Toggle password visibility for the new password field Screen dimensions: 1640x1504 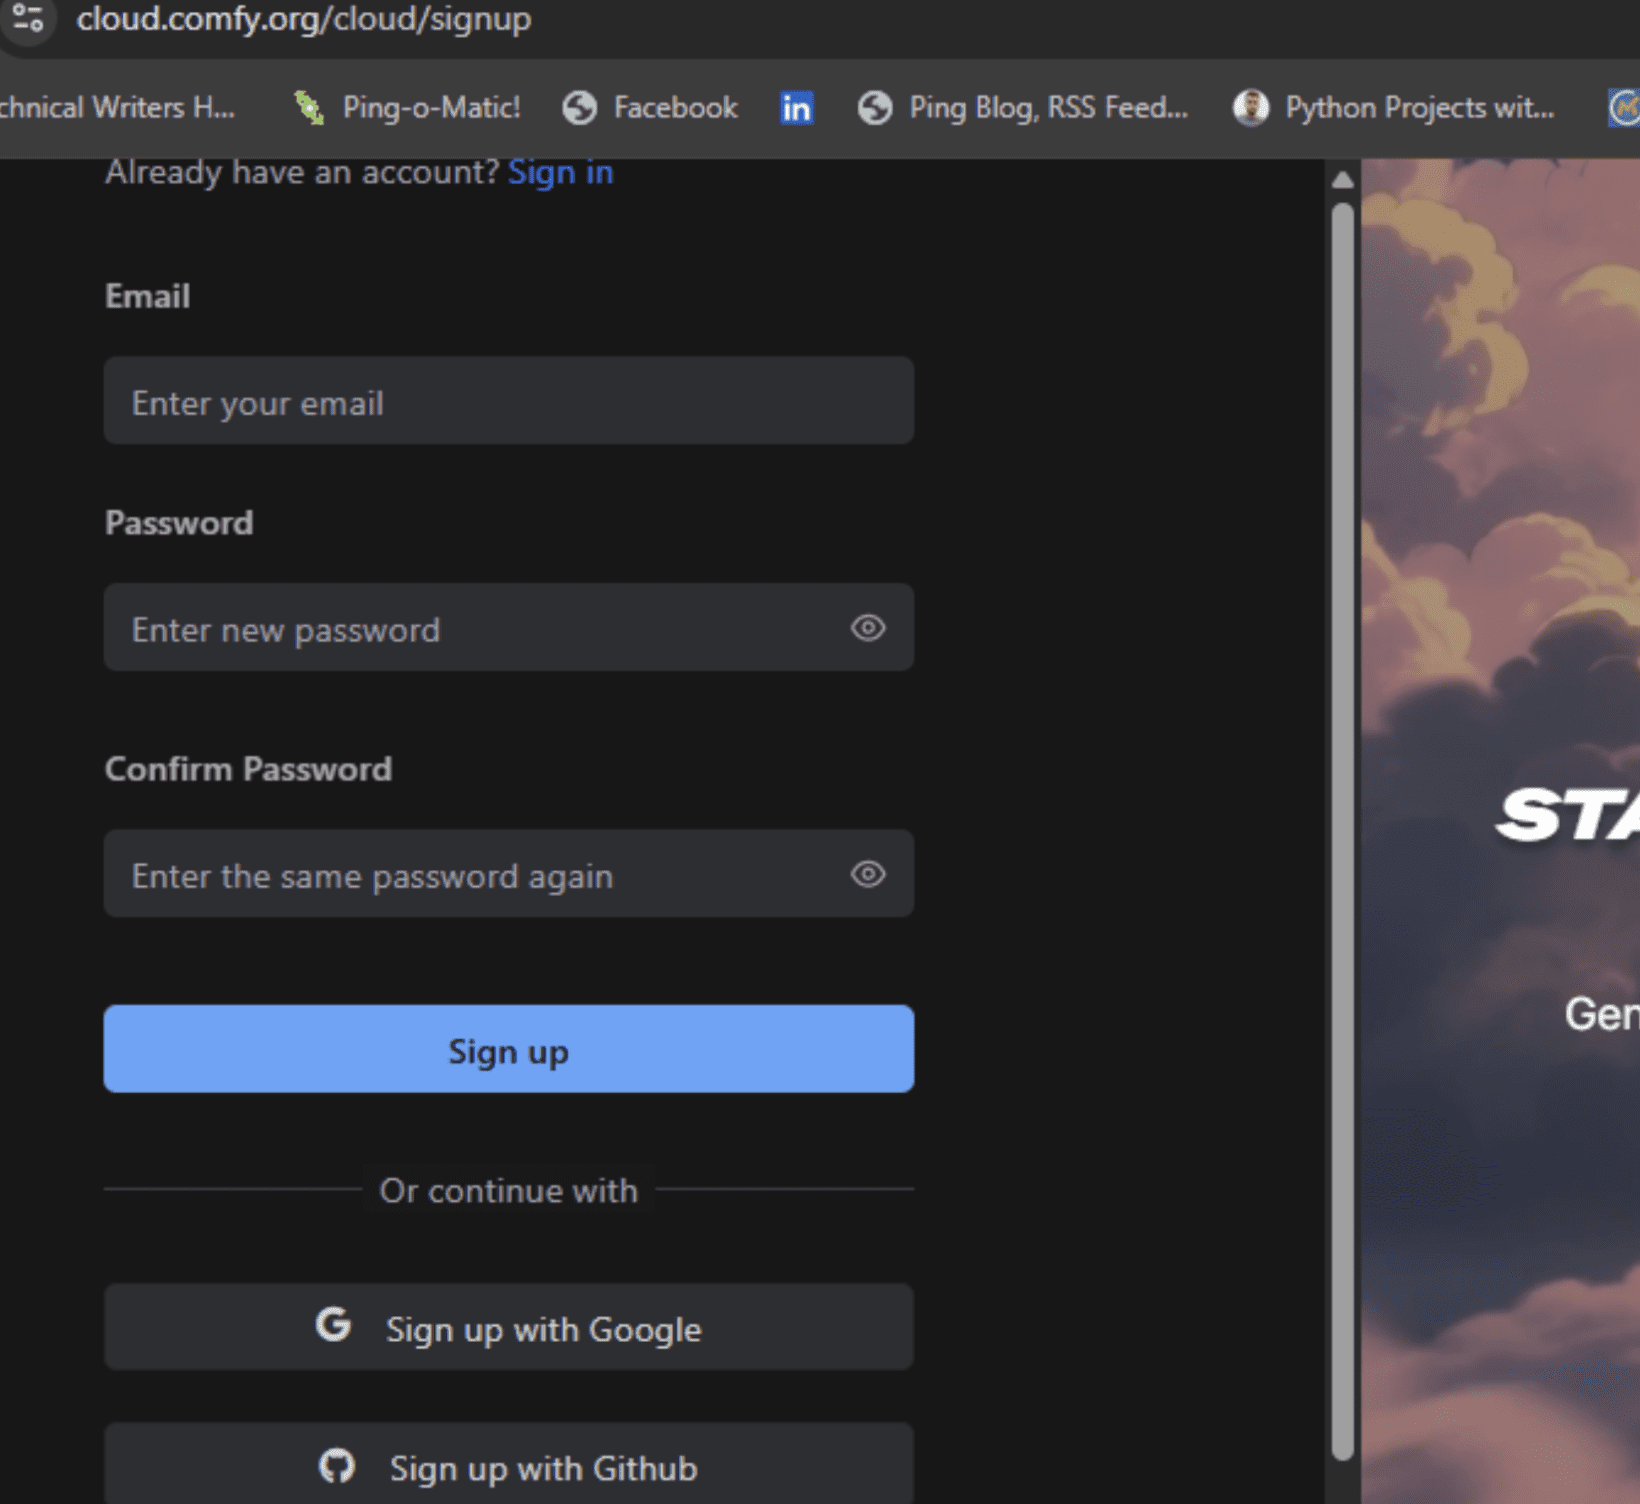[869, 628]
